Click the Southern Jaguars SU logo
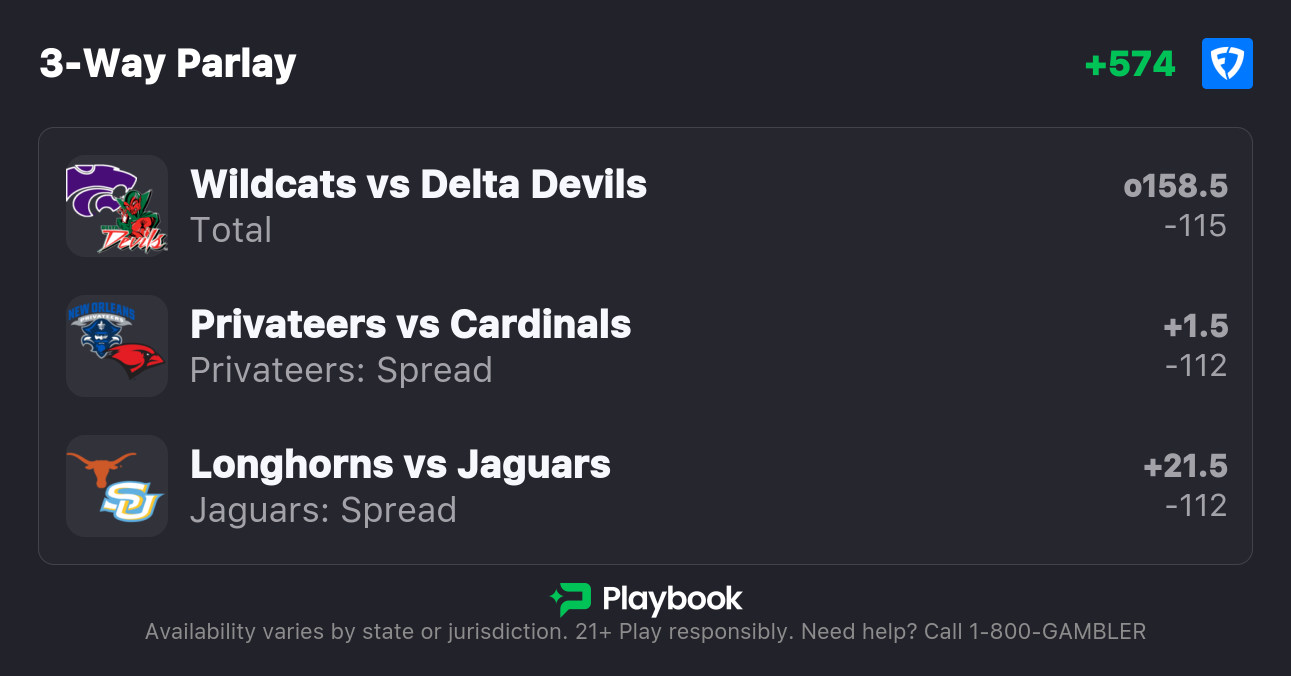The image size is (1291, 676). (x=131, y=503)
